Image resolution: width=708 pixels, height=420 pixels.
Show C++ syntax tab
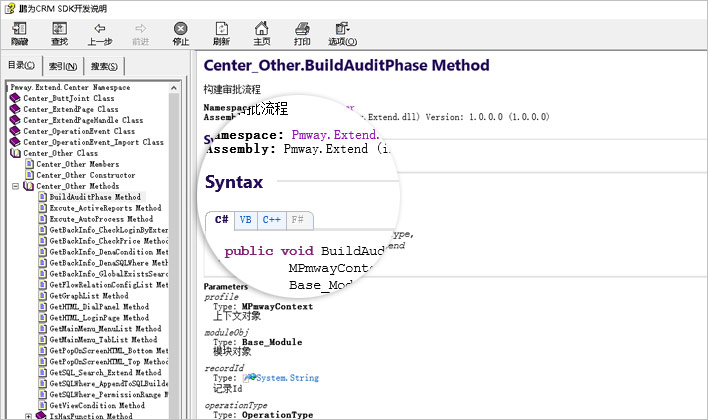271,219
